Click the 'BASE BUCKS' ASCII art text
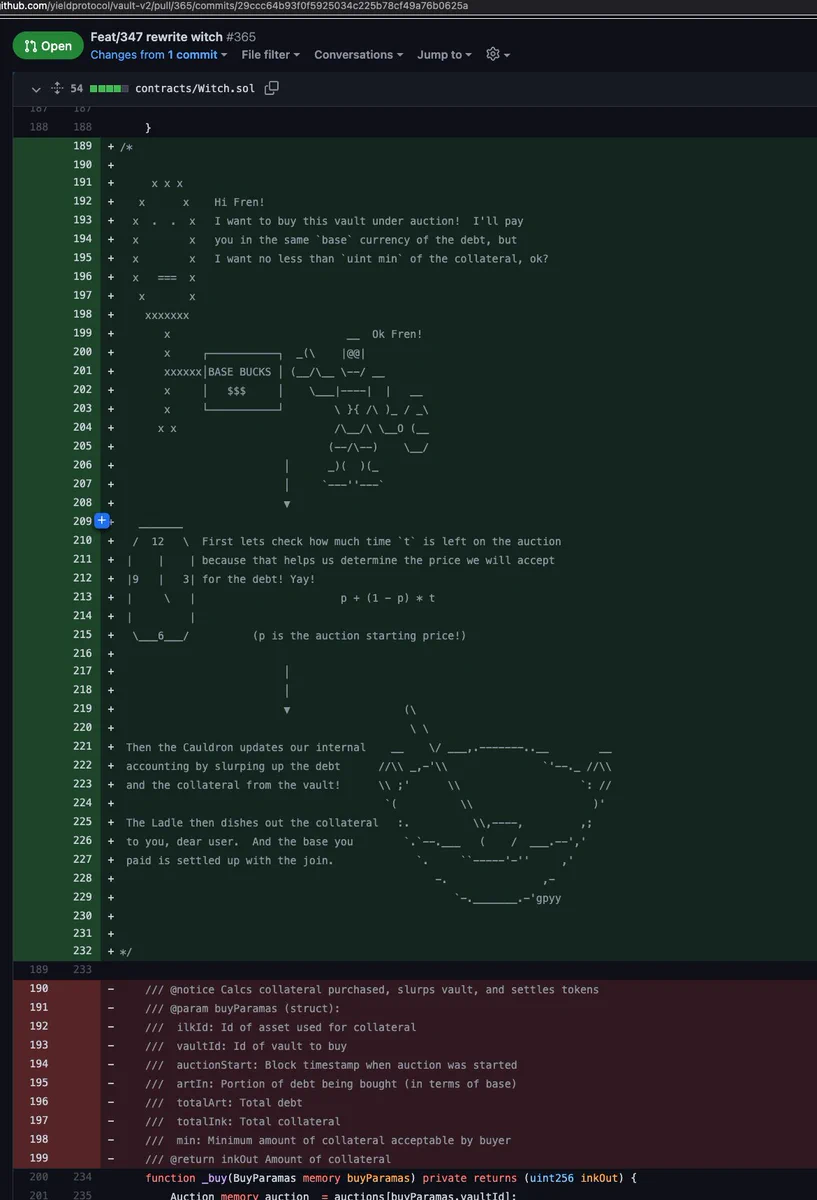The width and height of the screenshot is (817, 1200). click(x=239, y=372)
